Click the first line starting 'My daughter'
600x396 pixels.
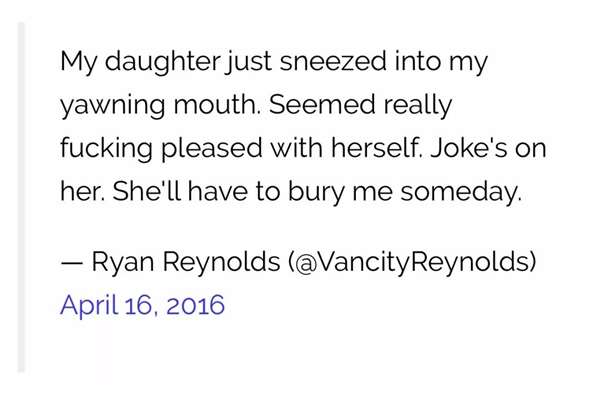(x=274, y=62)
